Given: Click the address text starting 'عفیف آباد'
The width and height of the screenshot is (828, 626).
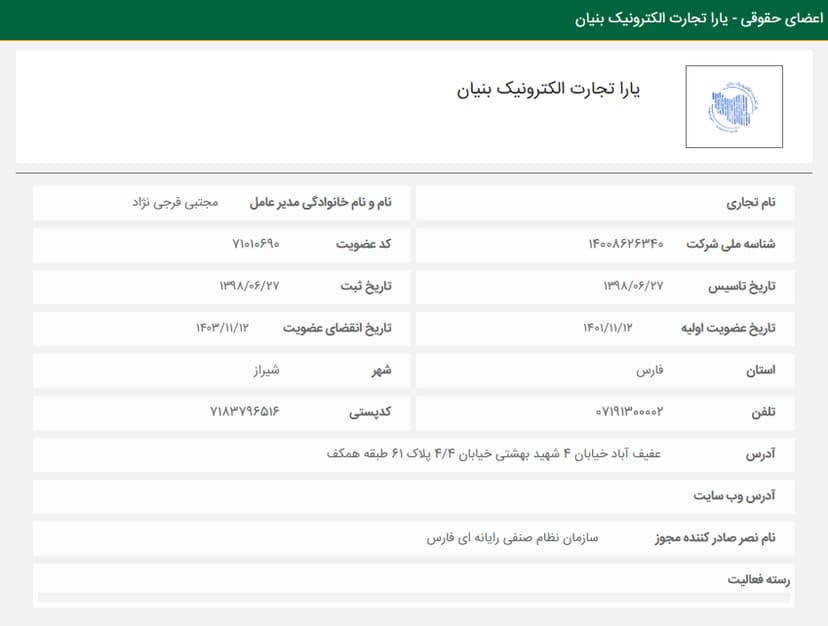Looking at the screenshot, I should (494, 453).
